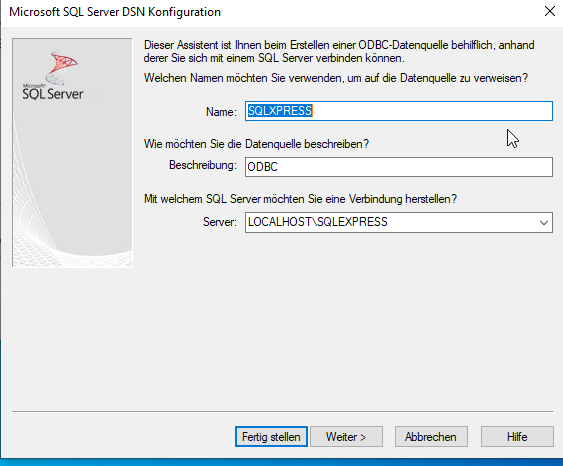Screen dimensions: 563x466
Task: Click the "Wie möchten Sie die Datenquelle beschreiben?" text
Action: click(x=256, y=144)
